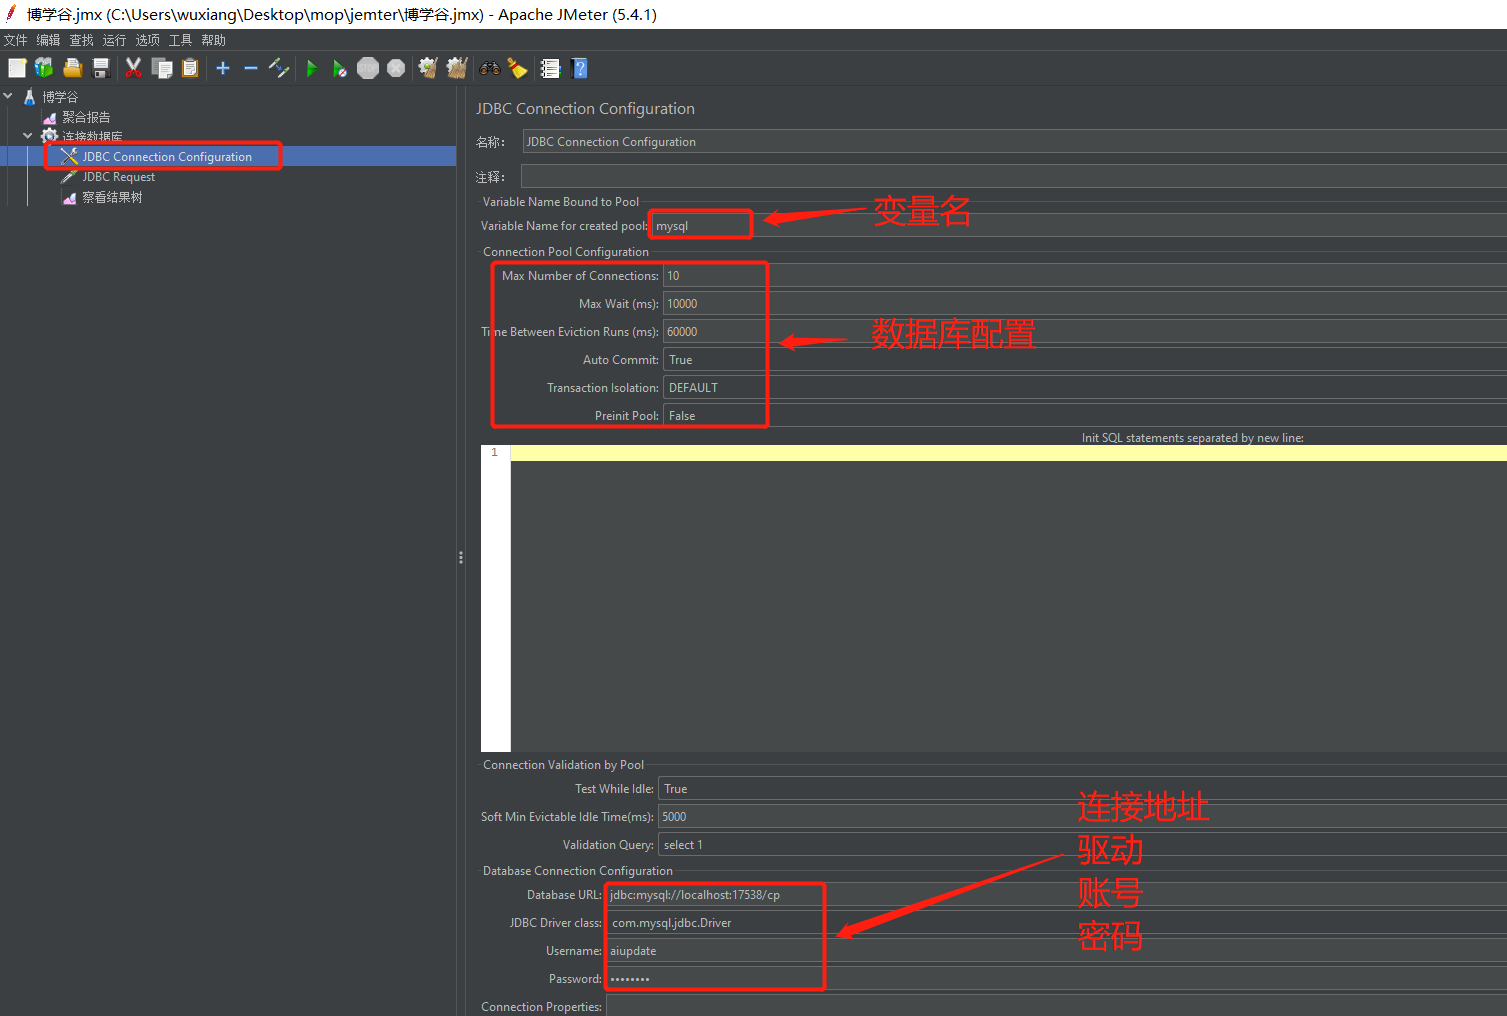Start test with no pauses
1507x1016 pixels.
340,68
